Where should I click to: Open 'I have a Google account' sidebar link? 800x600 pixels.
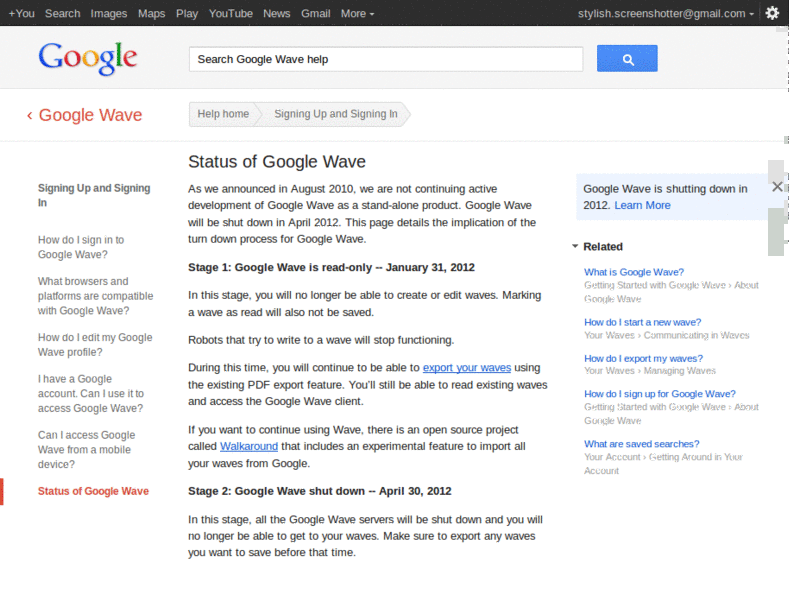pos(90,393)
